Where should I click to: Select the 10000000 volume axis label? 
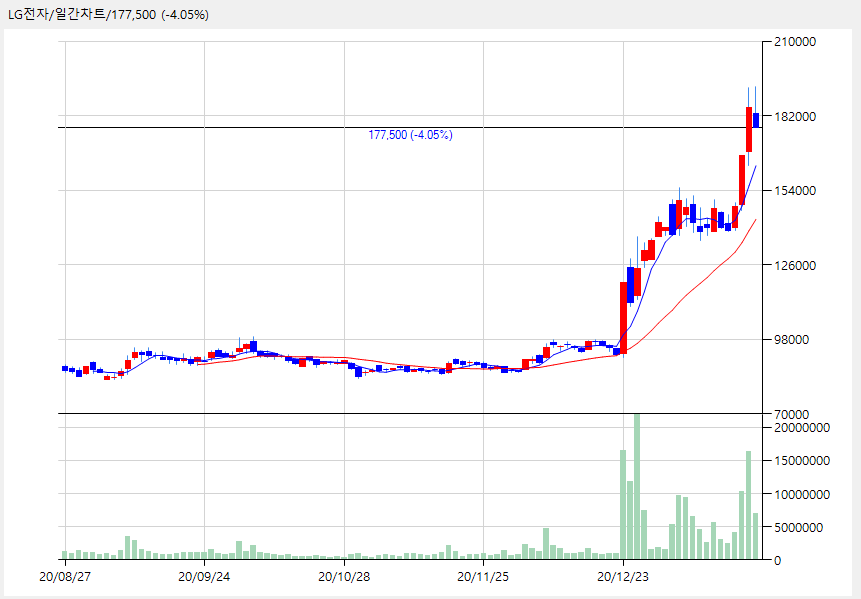[802, 494]
